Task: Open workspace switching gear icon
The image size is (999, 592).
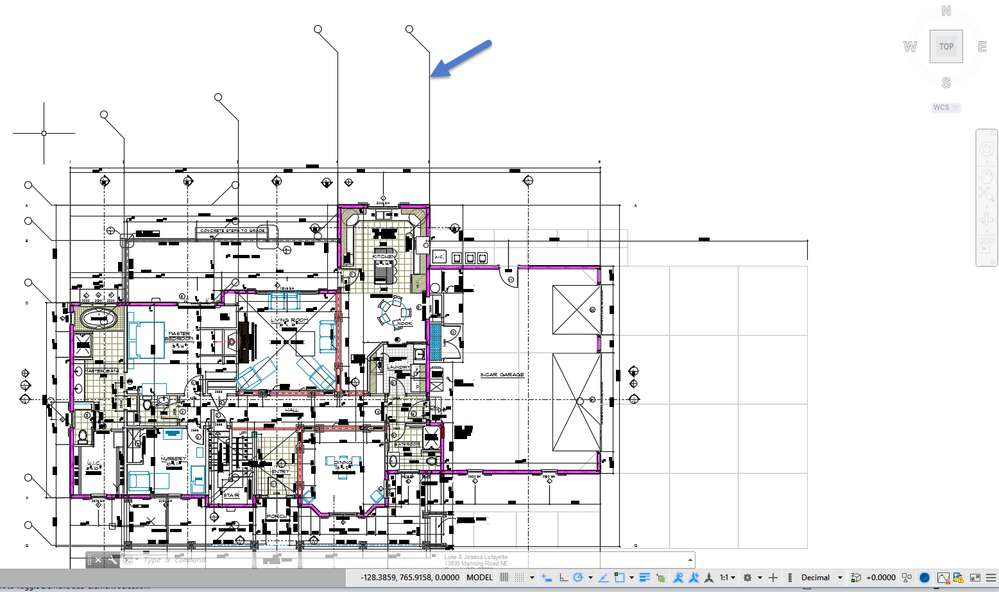Action: coord(747,577)
